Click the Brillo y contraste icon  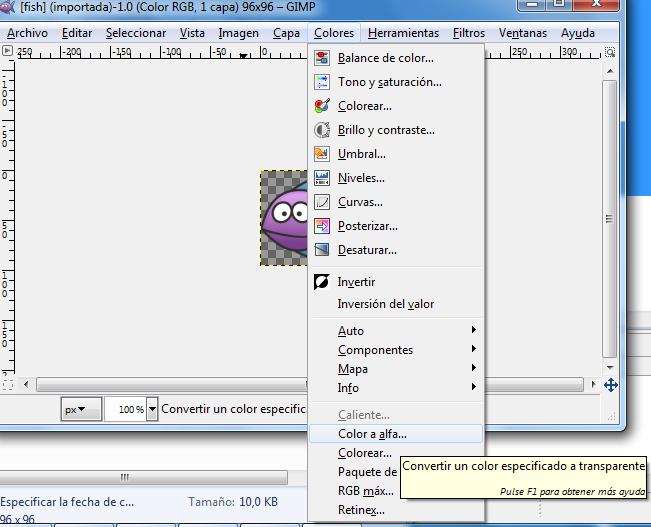coord(322,130)
